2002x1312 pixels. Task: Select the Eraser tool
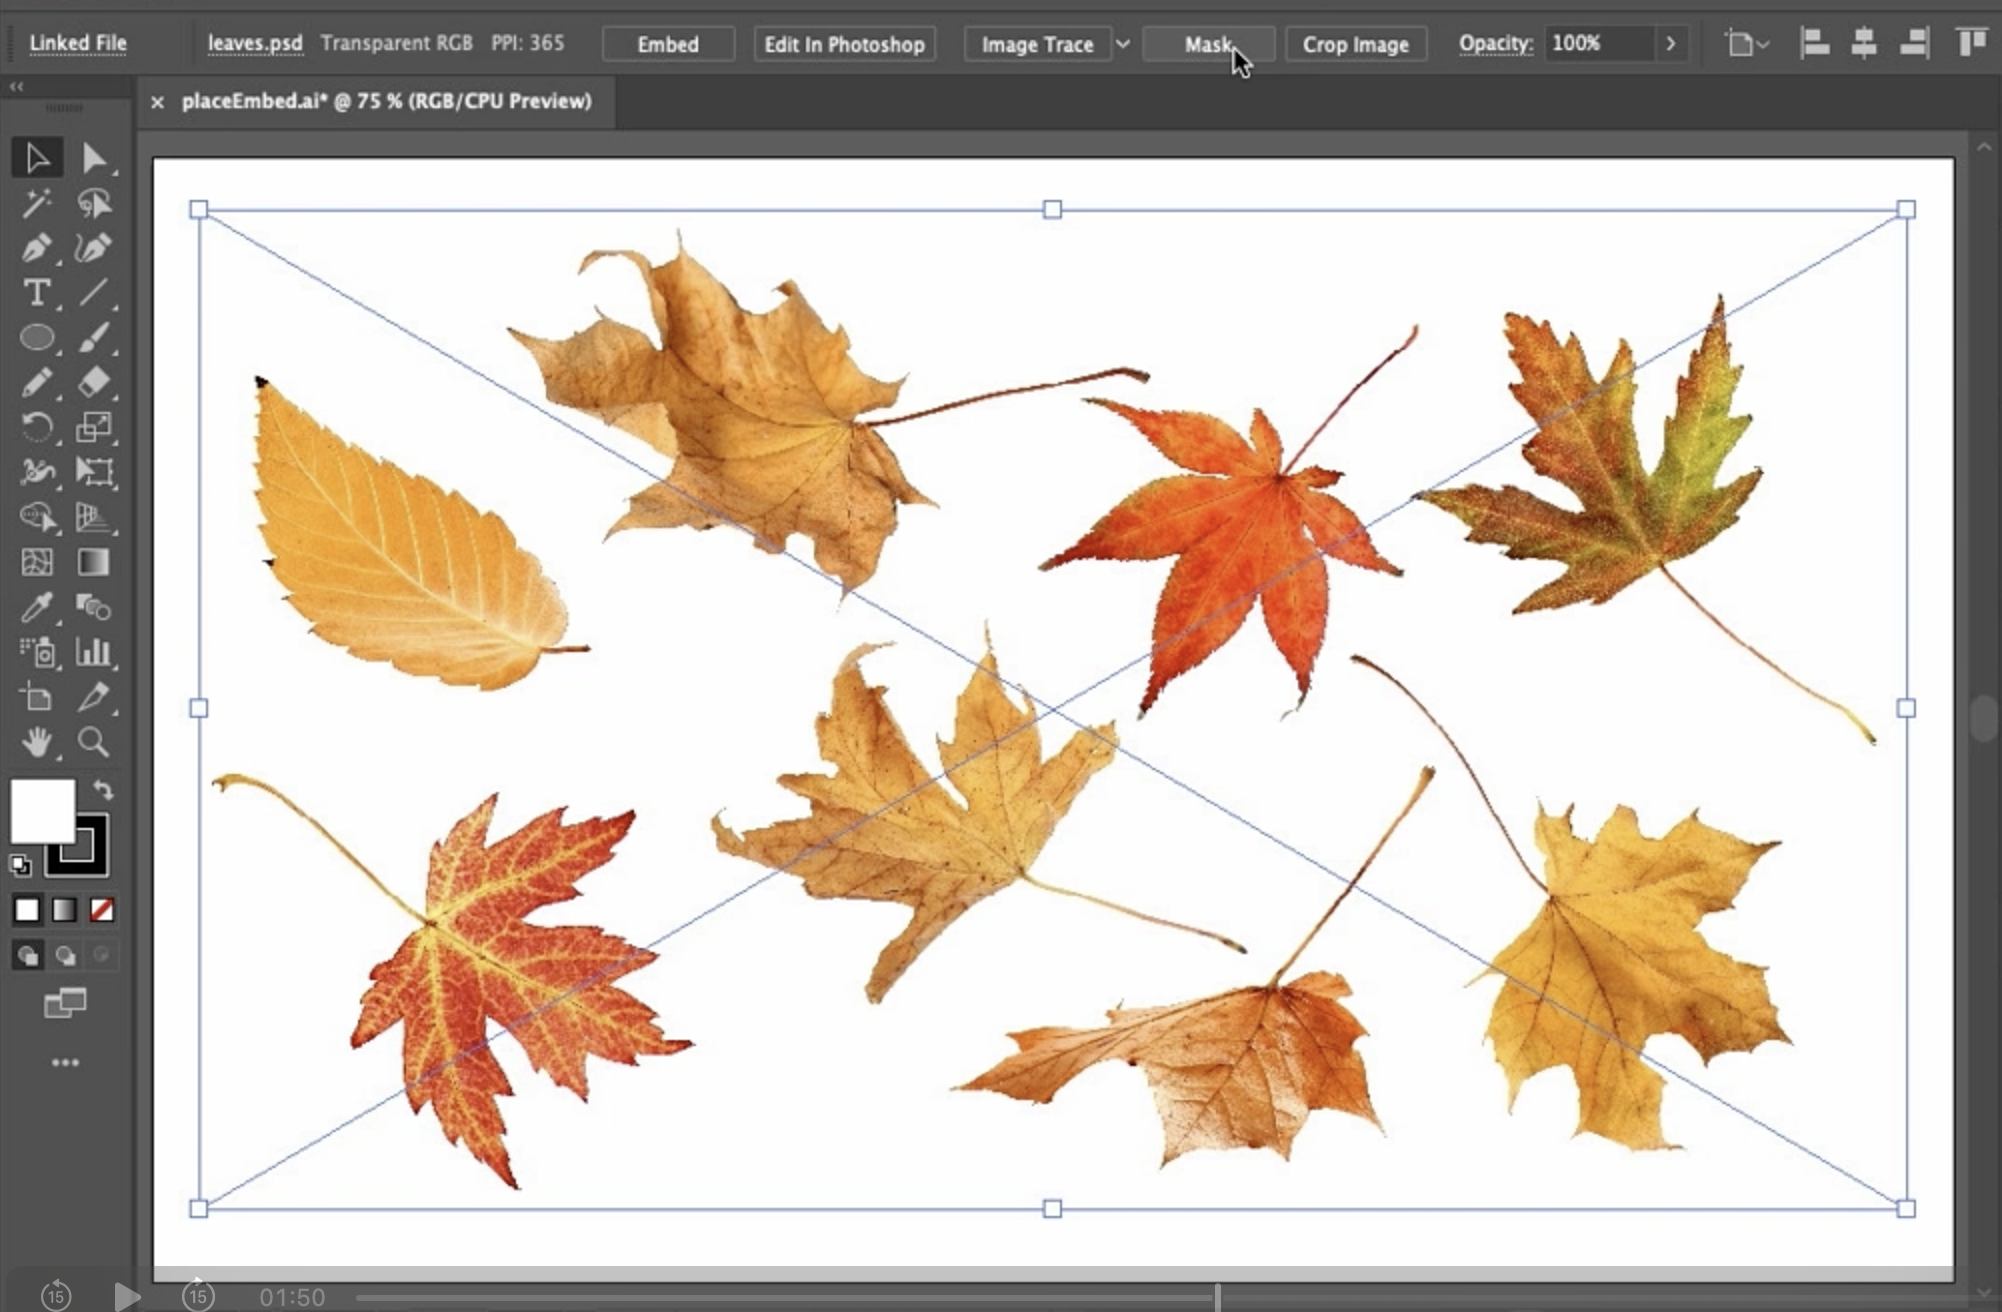pyautogui.click(x=93, y=382)
